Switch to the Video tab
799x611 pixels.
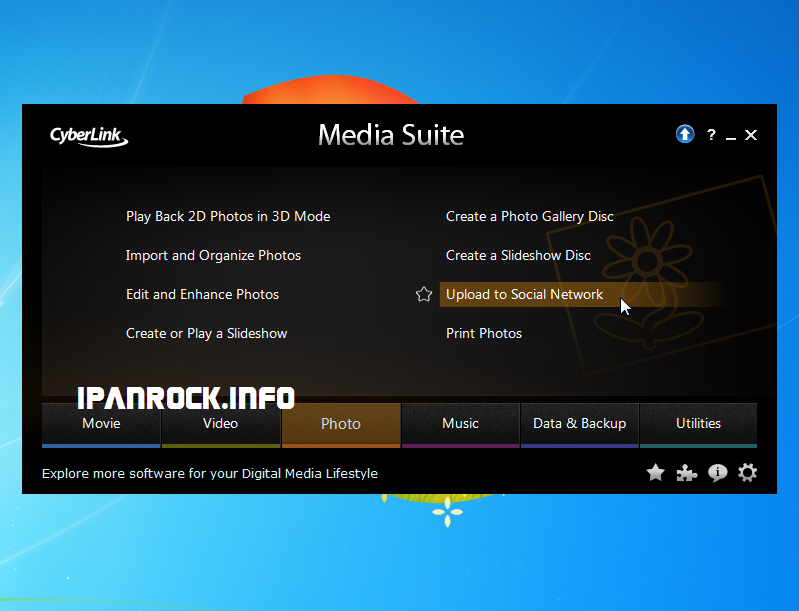(221, 425)
